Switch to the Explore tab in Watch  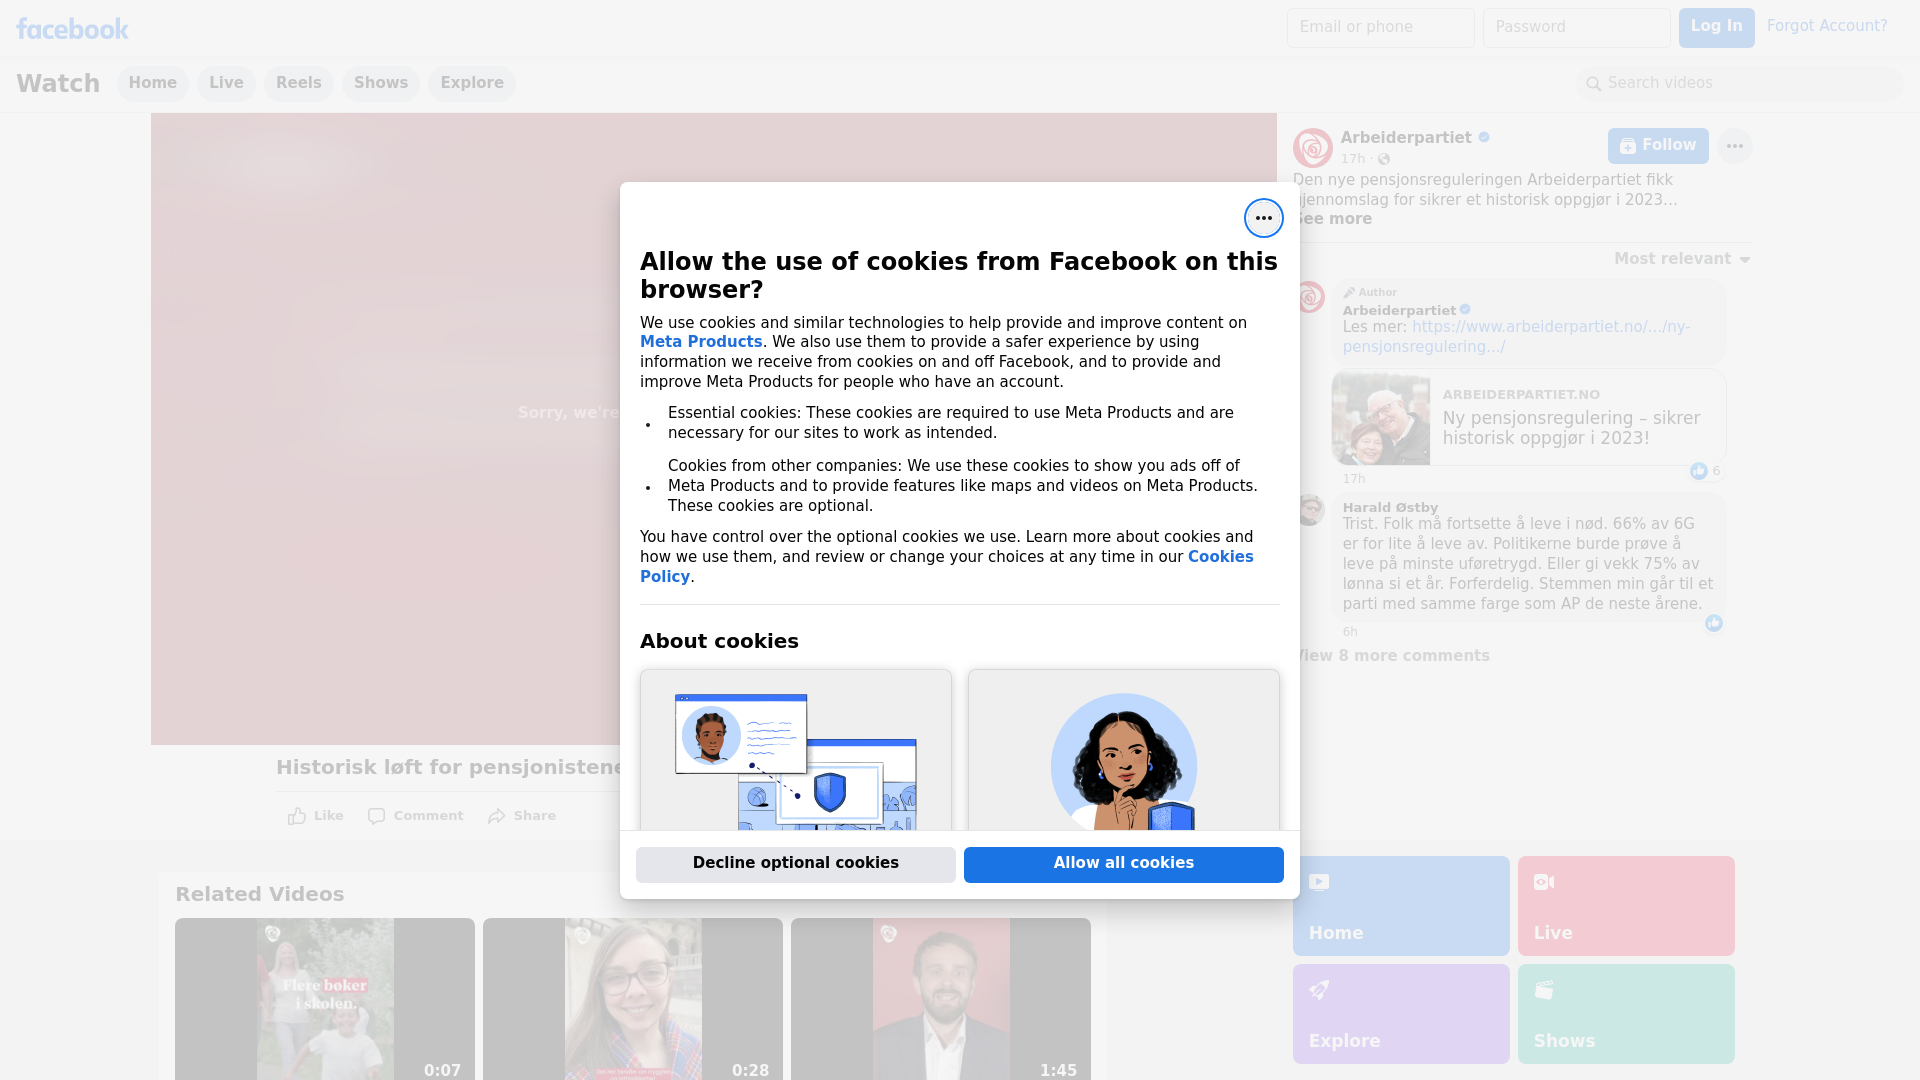472,83
